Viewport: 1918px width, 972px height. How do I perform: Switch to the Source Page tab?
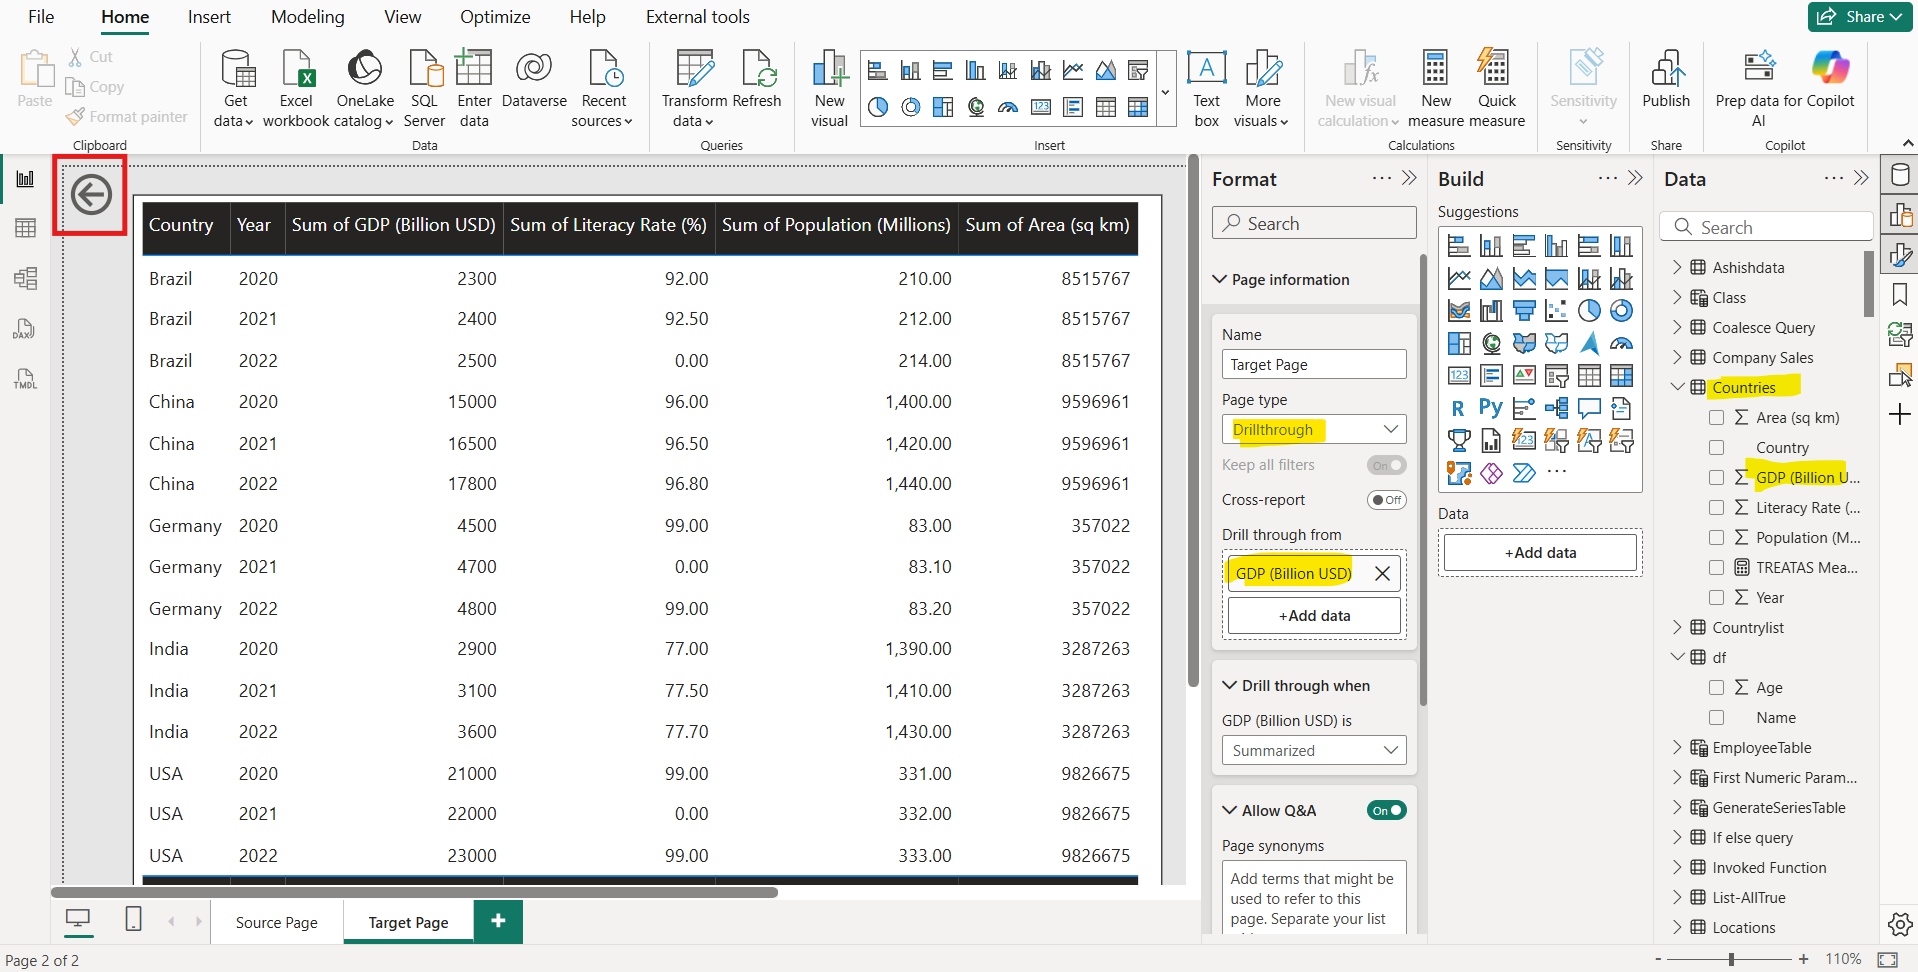[x=276, y=921]
